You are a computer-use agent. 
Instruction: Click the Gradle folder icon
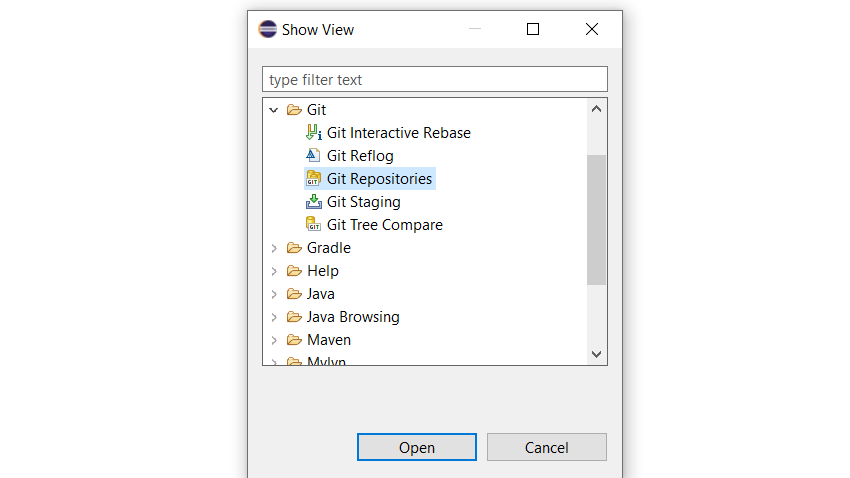pyautogui.click(x=294, y=248)
